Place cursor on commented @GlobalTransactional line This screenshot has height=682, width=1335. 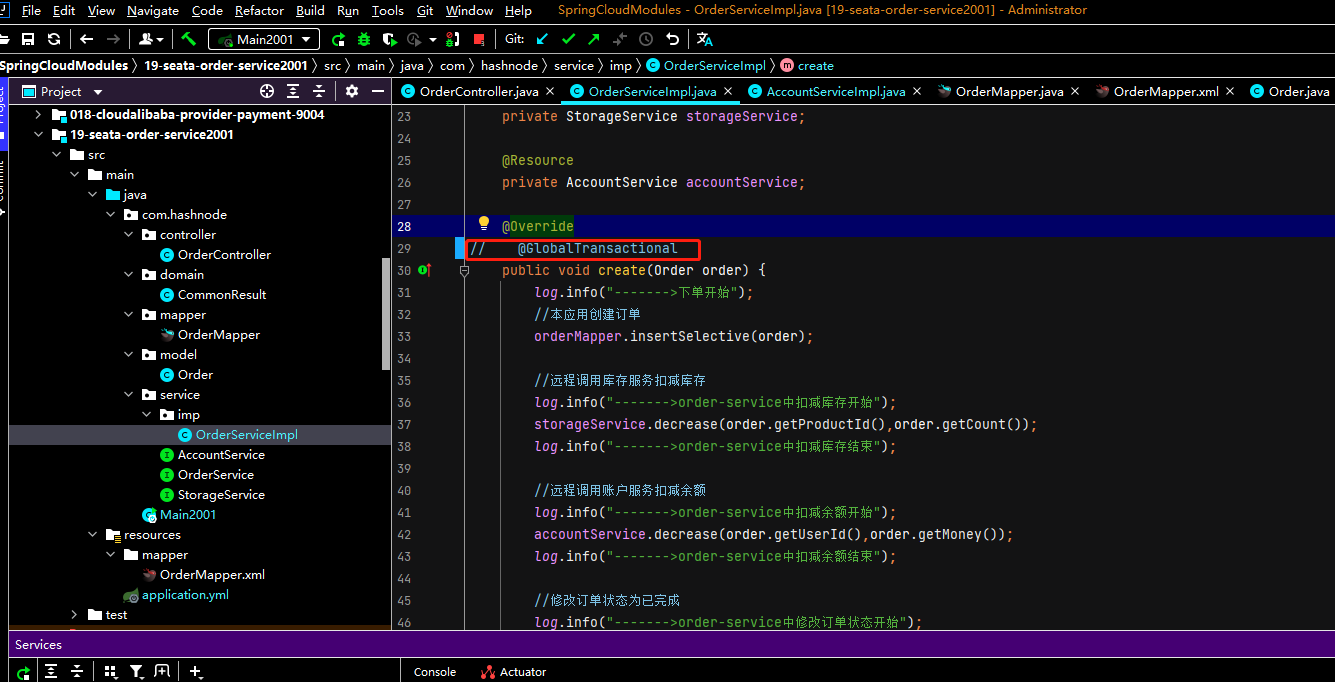(597, 248)
